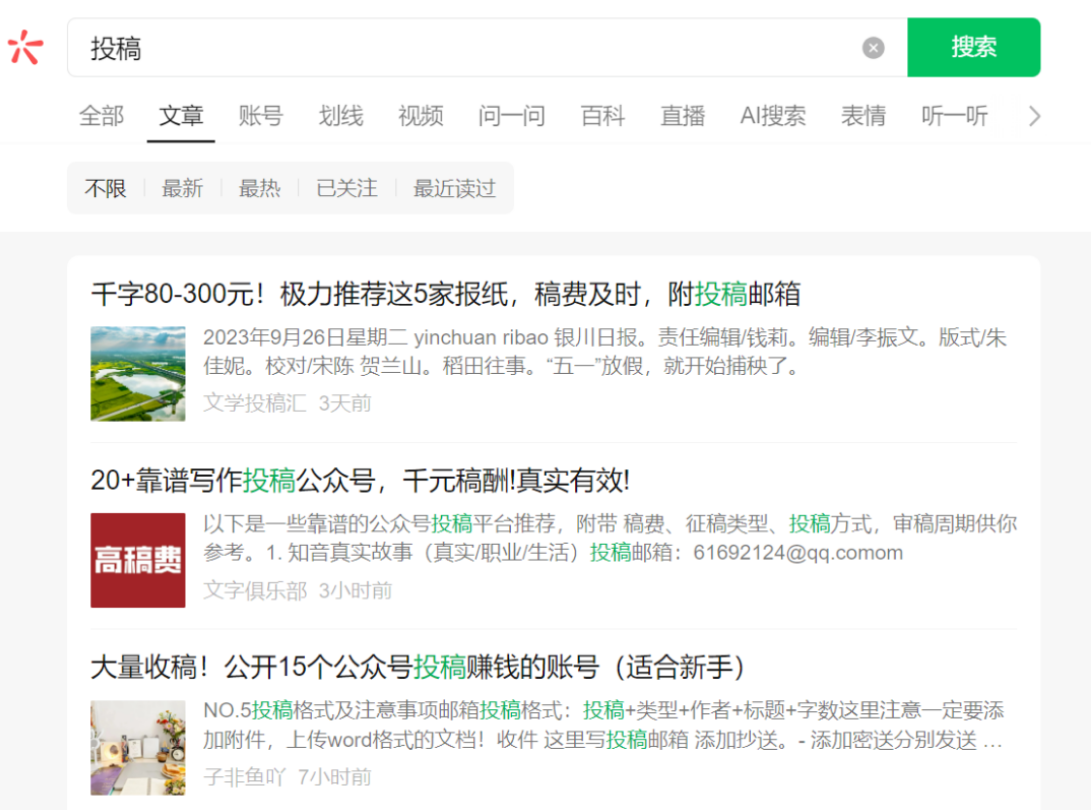Open the 表情 search category

pyautogui.click(x=863, y=116)
